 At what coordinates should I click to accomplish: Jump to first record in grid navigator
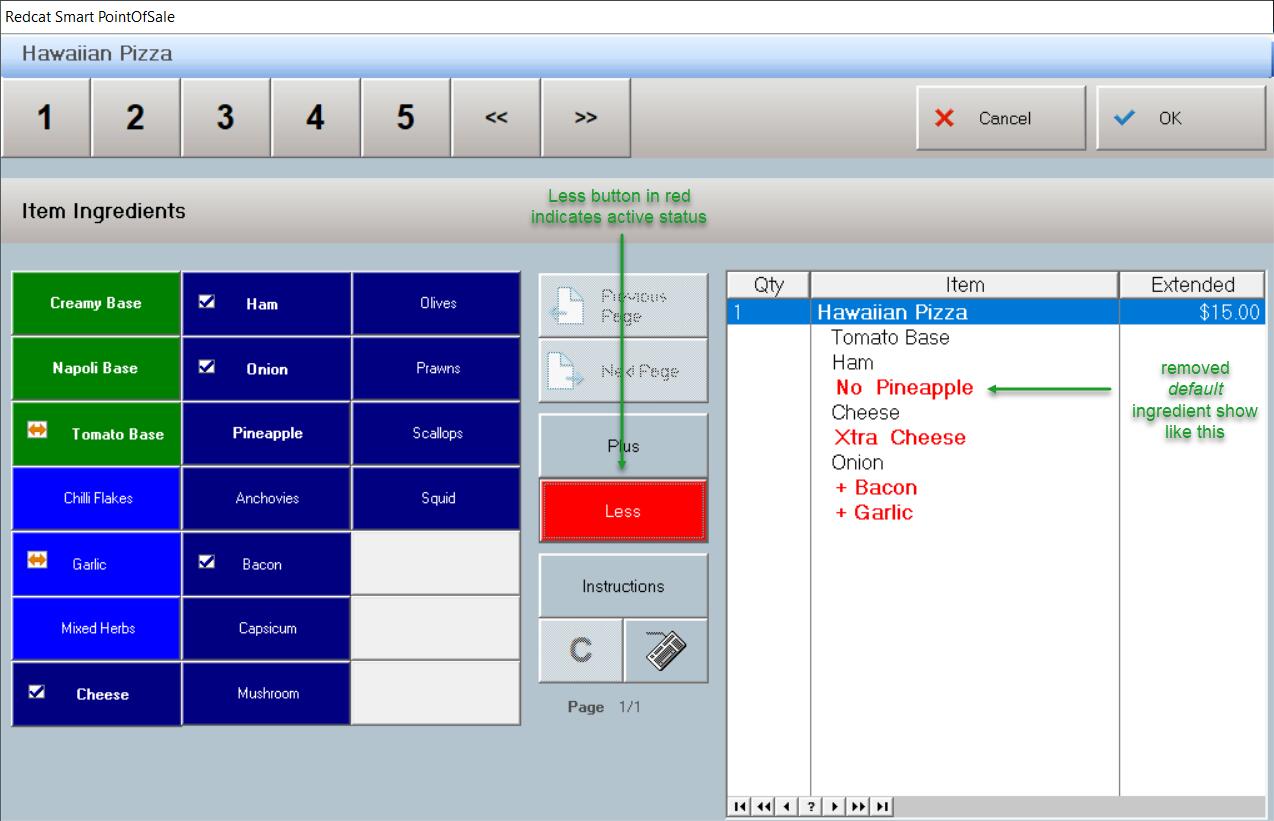(739, 806)
